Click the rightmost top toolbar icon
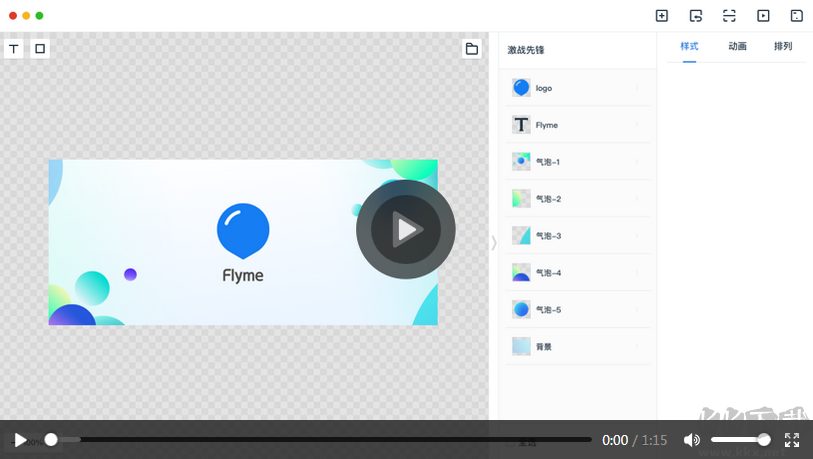This screenshot has width=813, height=459. [x=796, y=16]
